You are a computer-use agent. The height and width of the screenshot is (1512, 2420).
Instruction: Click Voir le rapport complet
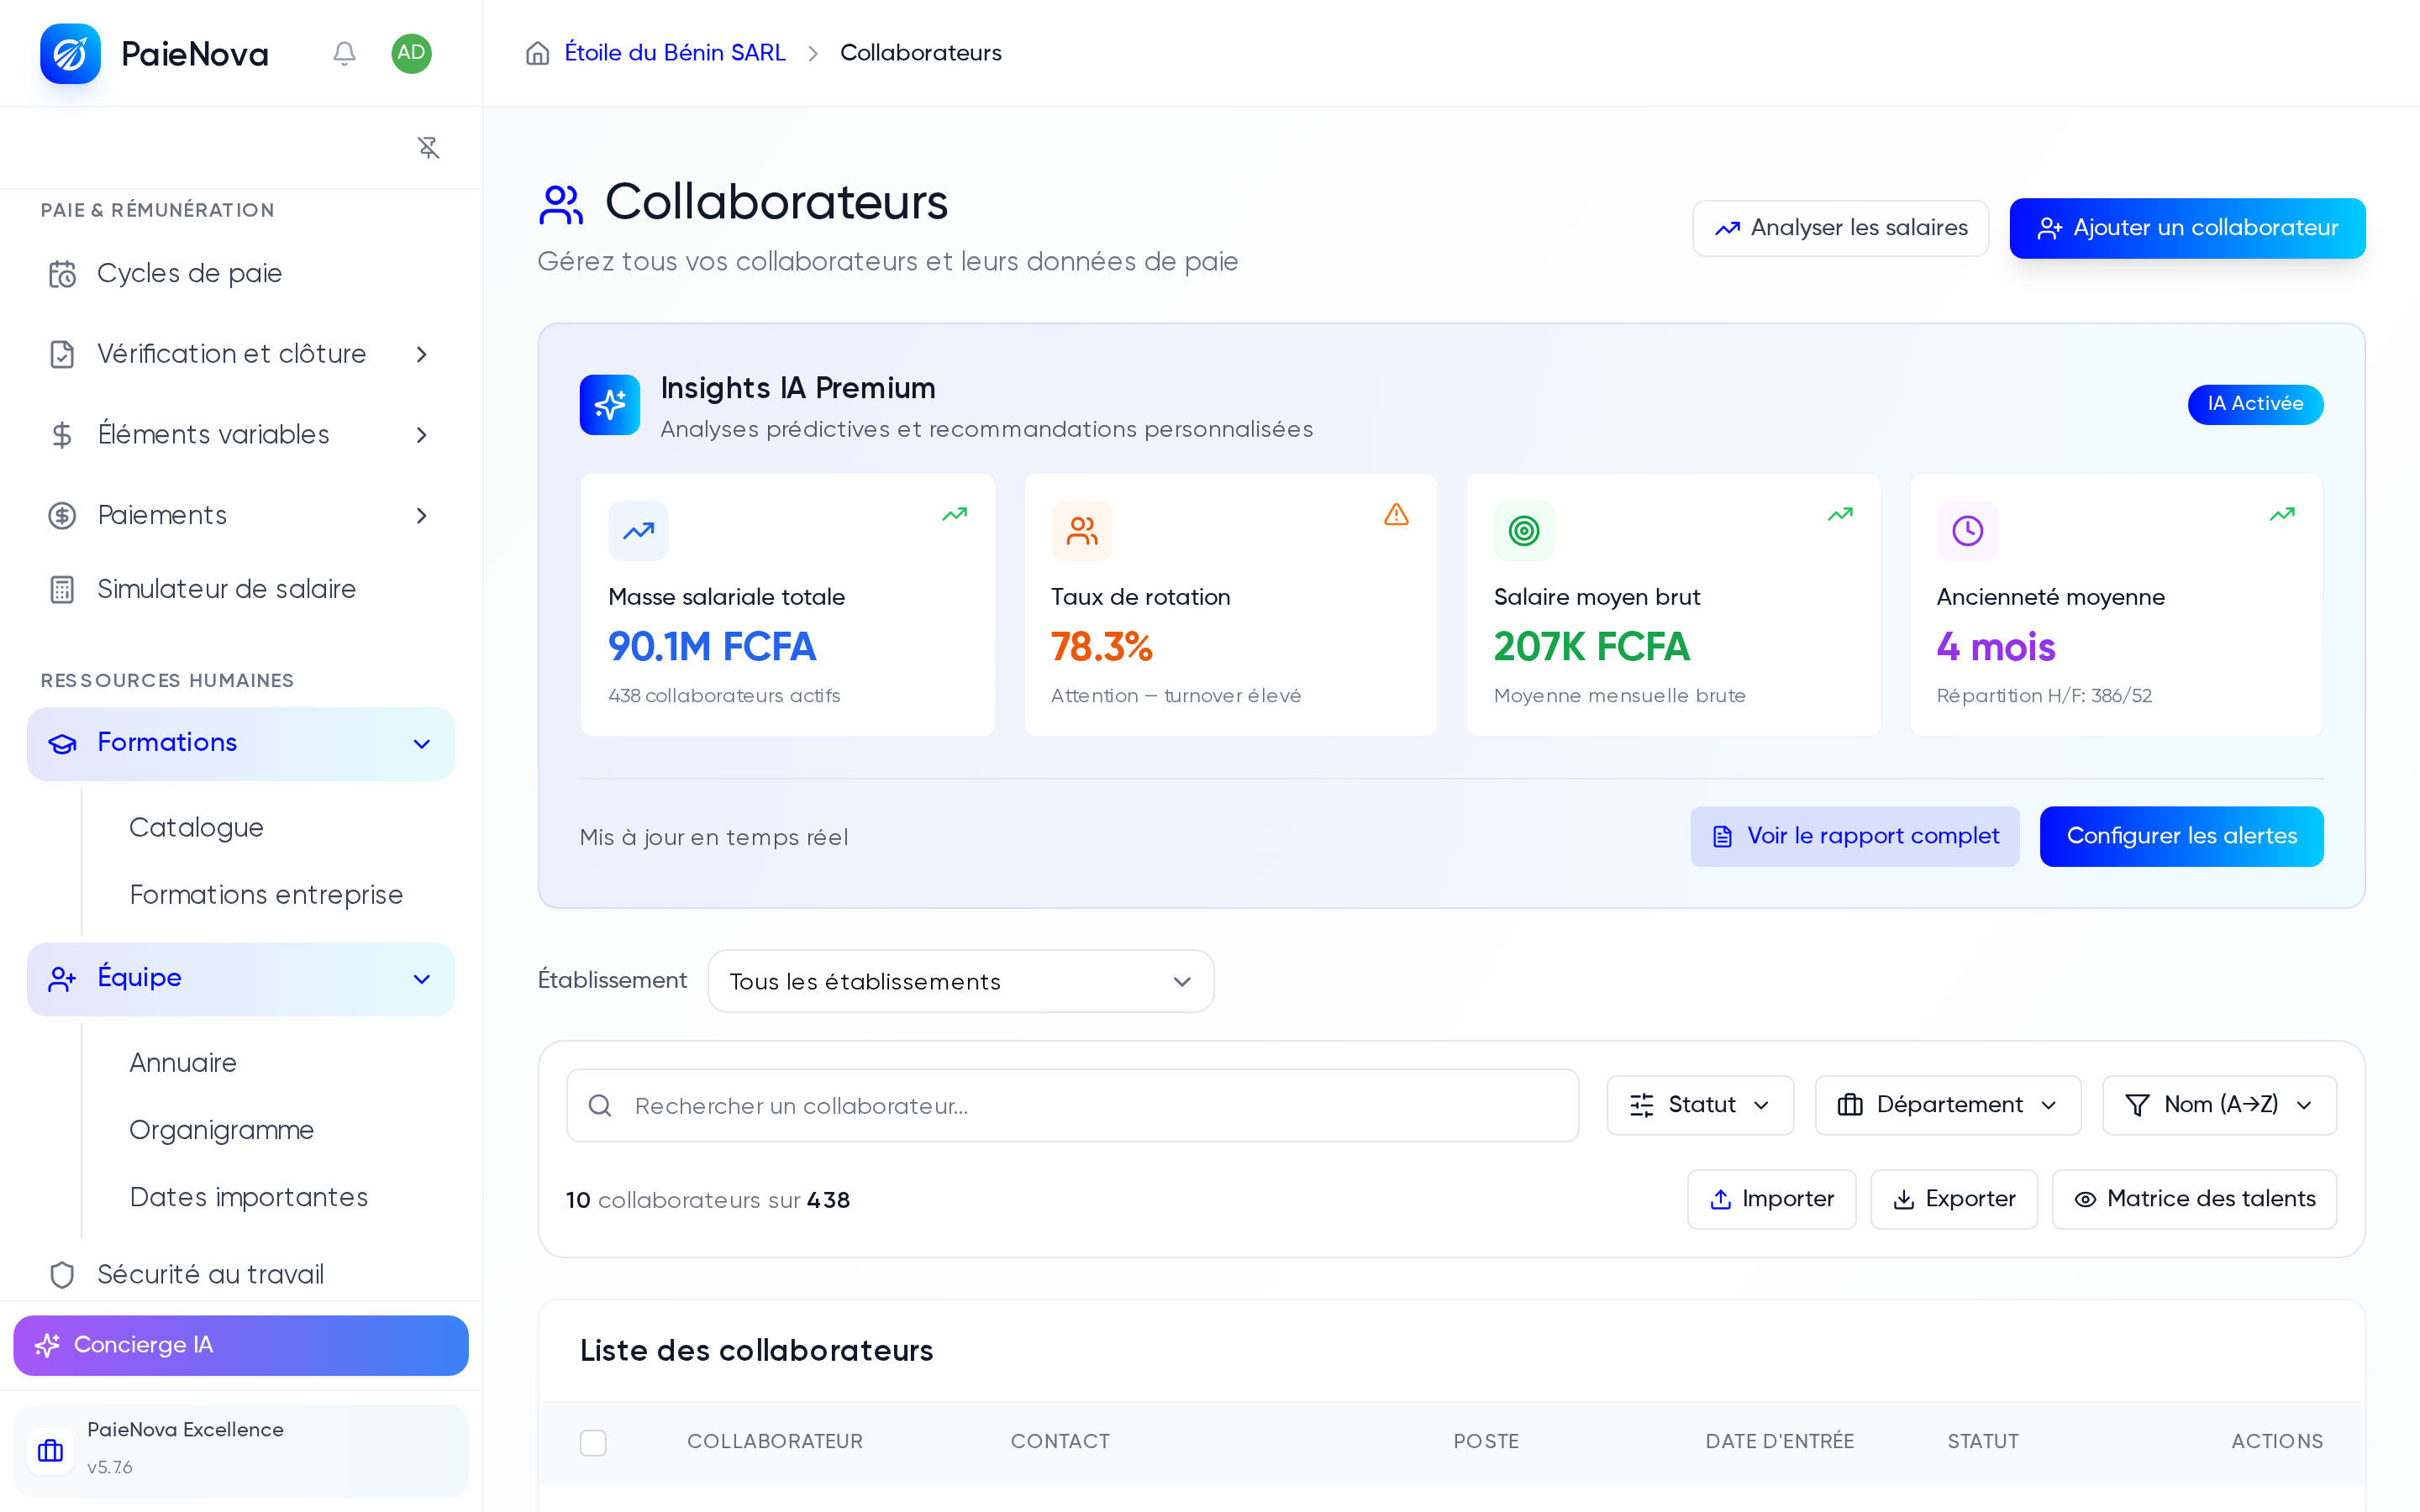point(1855,836)
